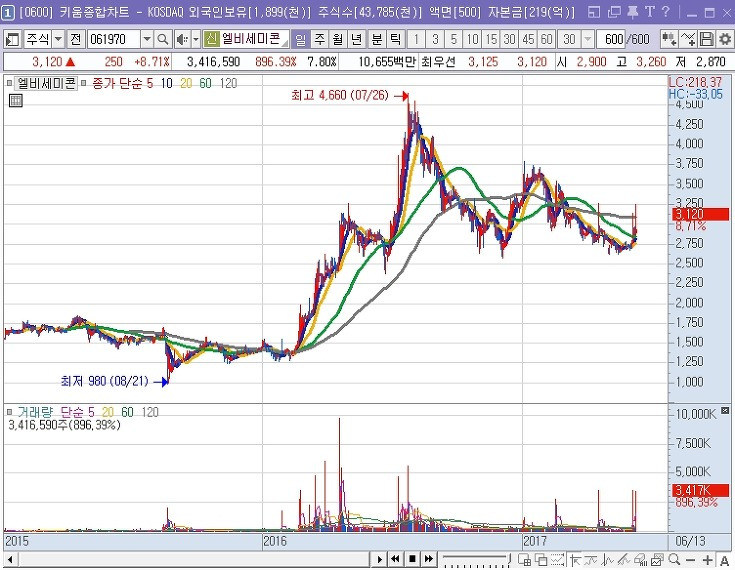Click the pin window icon in title bar
The width and height of the screenshot is (735, 570).
point(632,12)
